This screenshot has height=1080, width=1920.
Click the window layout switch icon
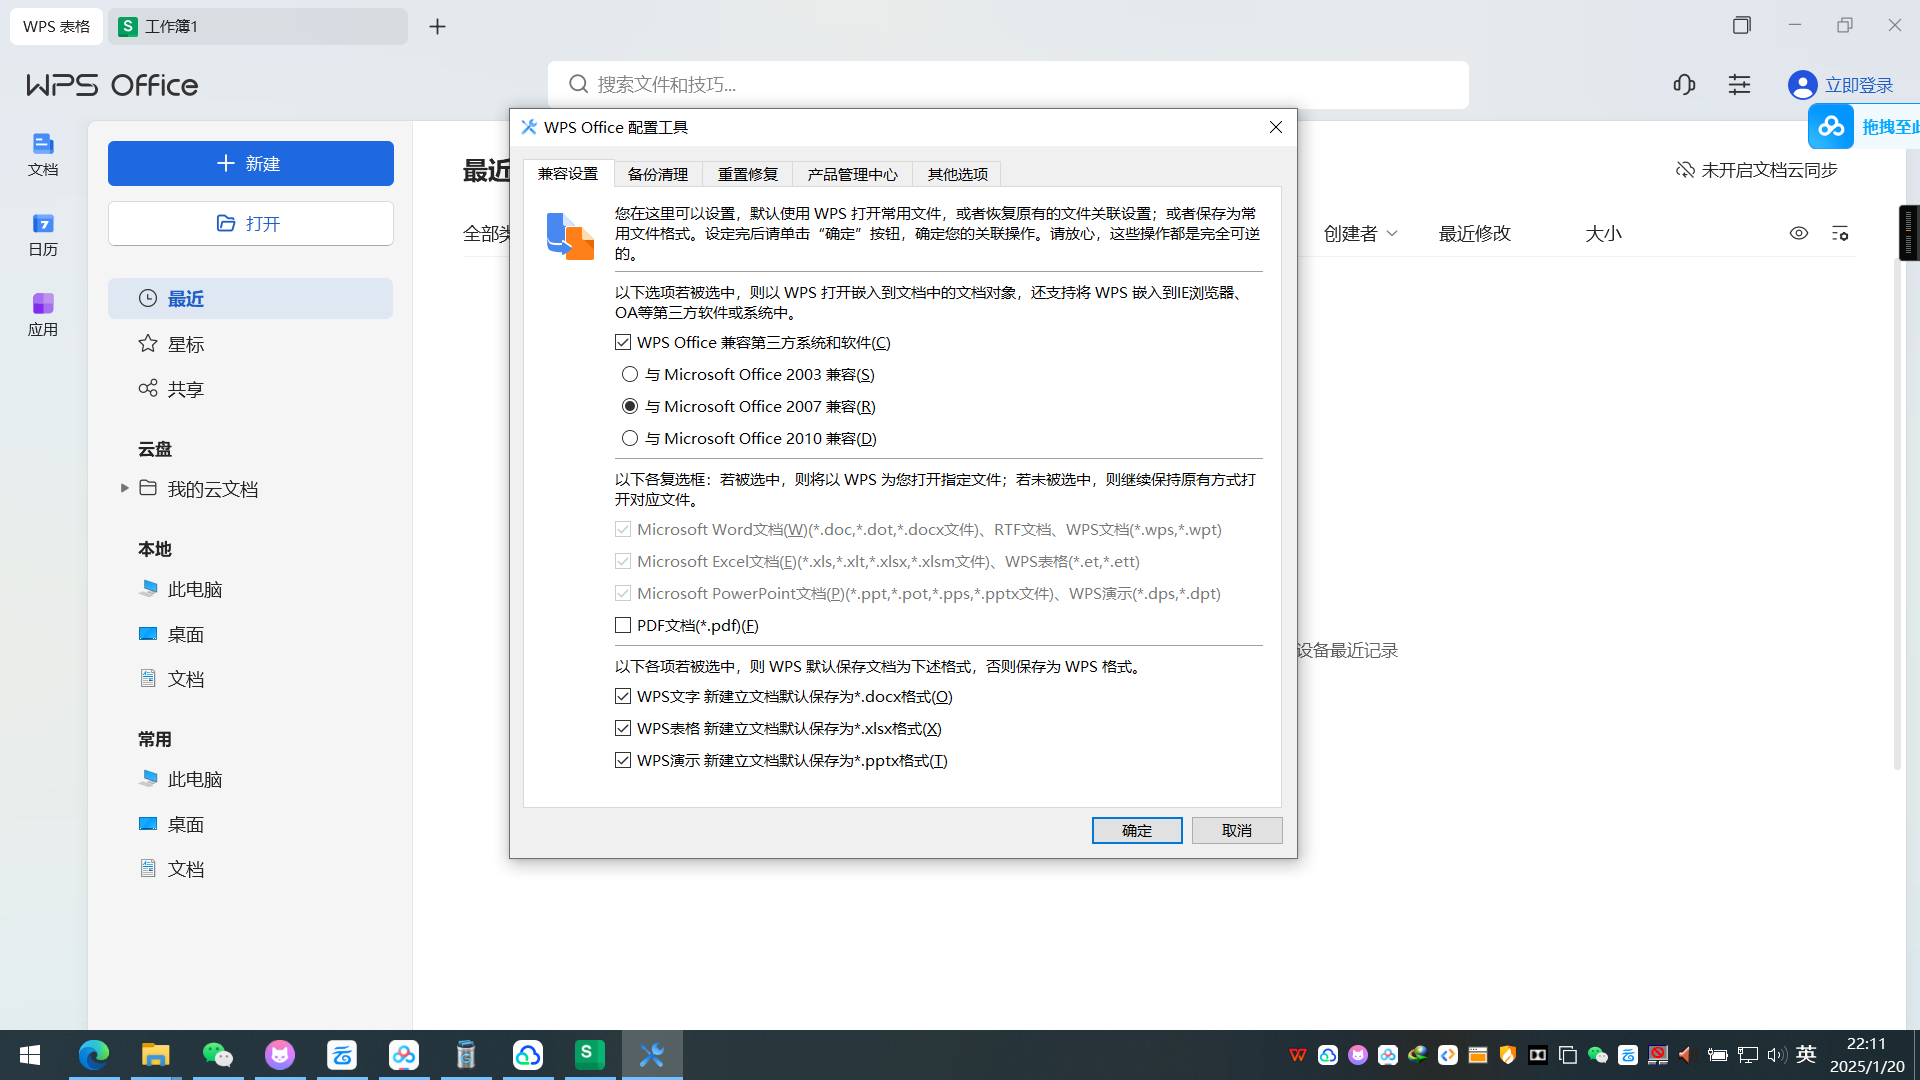pos(1742,26)
